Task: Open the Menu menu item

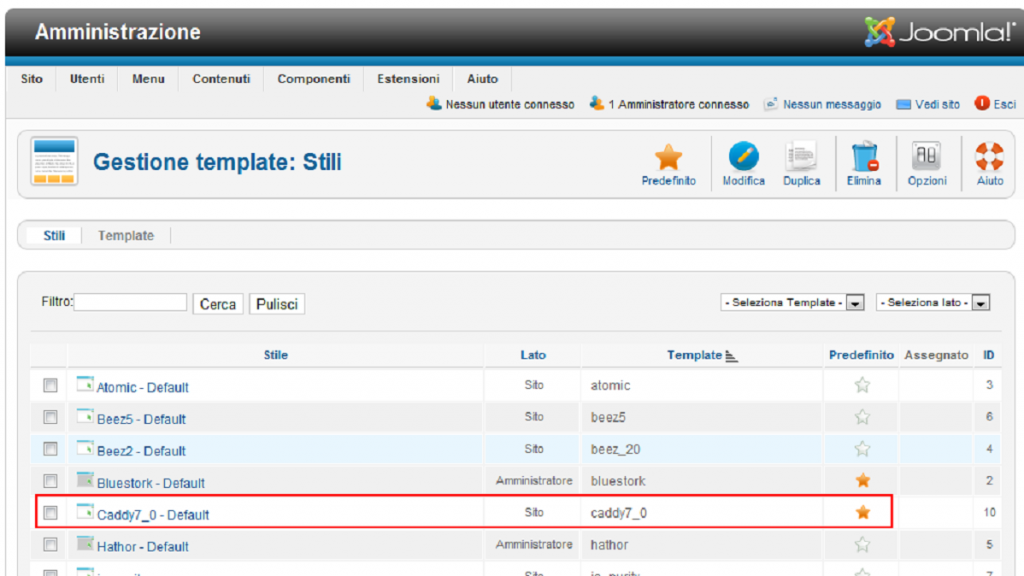Action: [x=148, y=79]
